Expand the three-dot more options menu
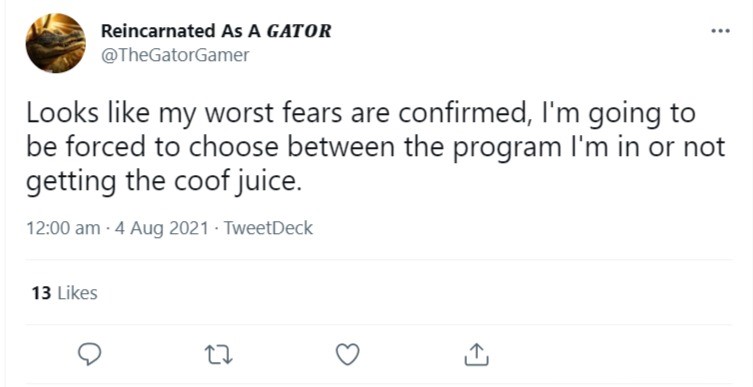The height and width of the screenshot is (387, 753). (x=721, y=31)
